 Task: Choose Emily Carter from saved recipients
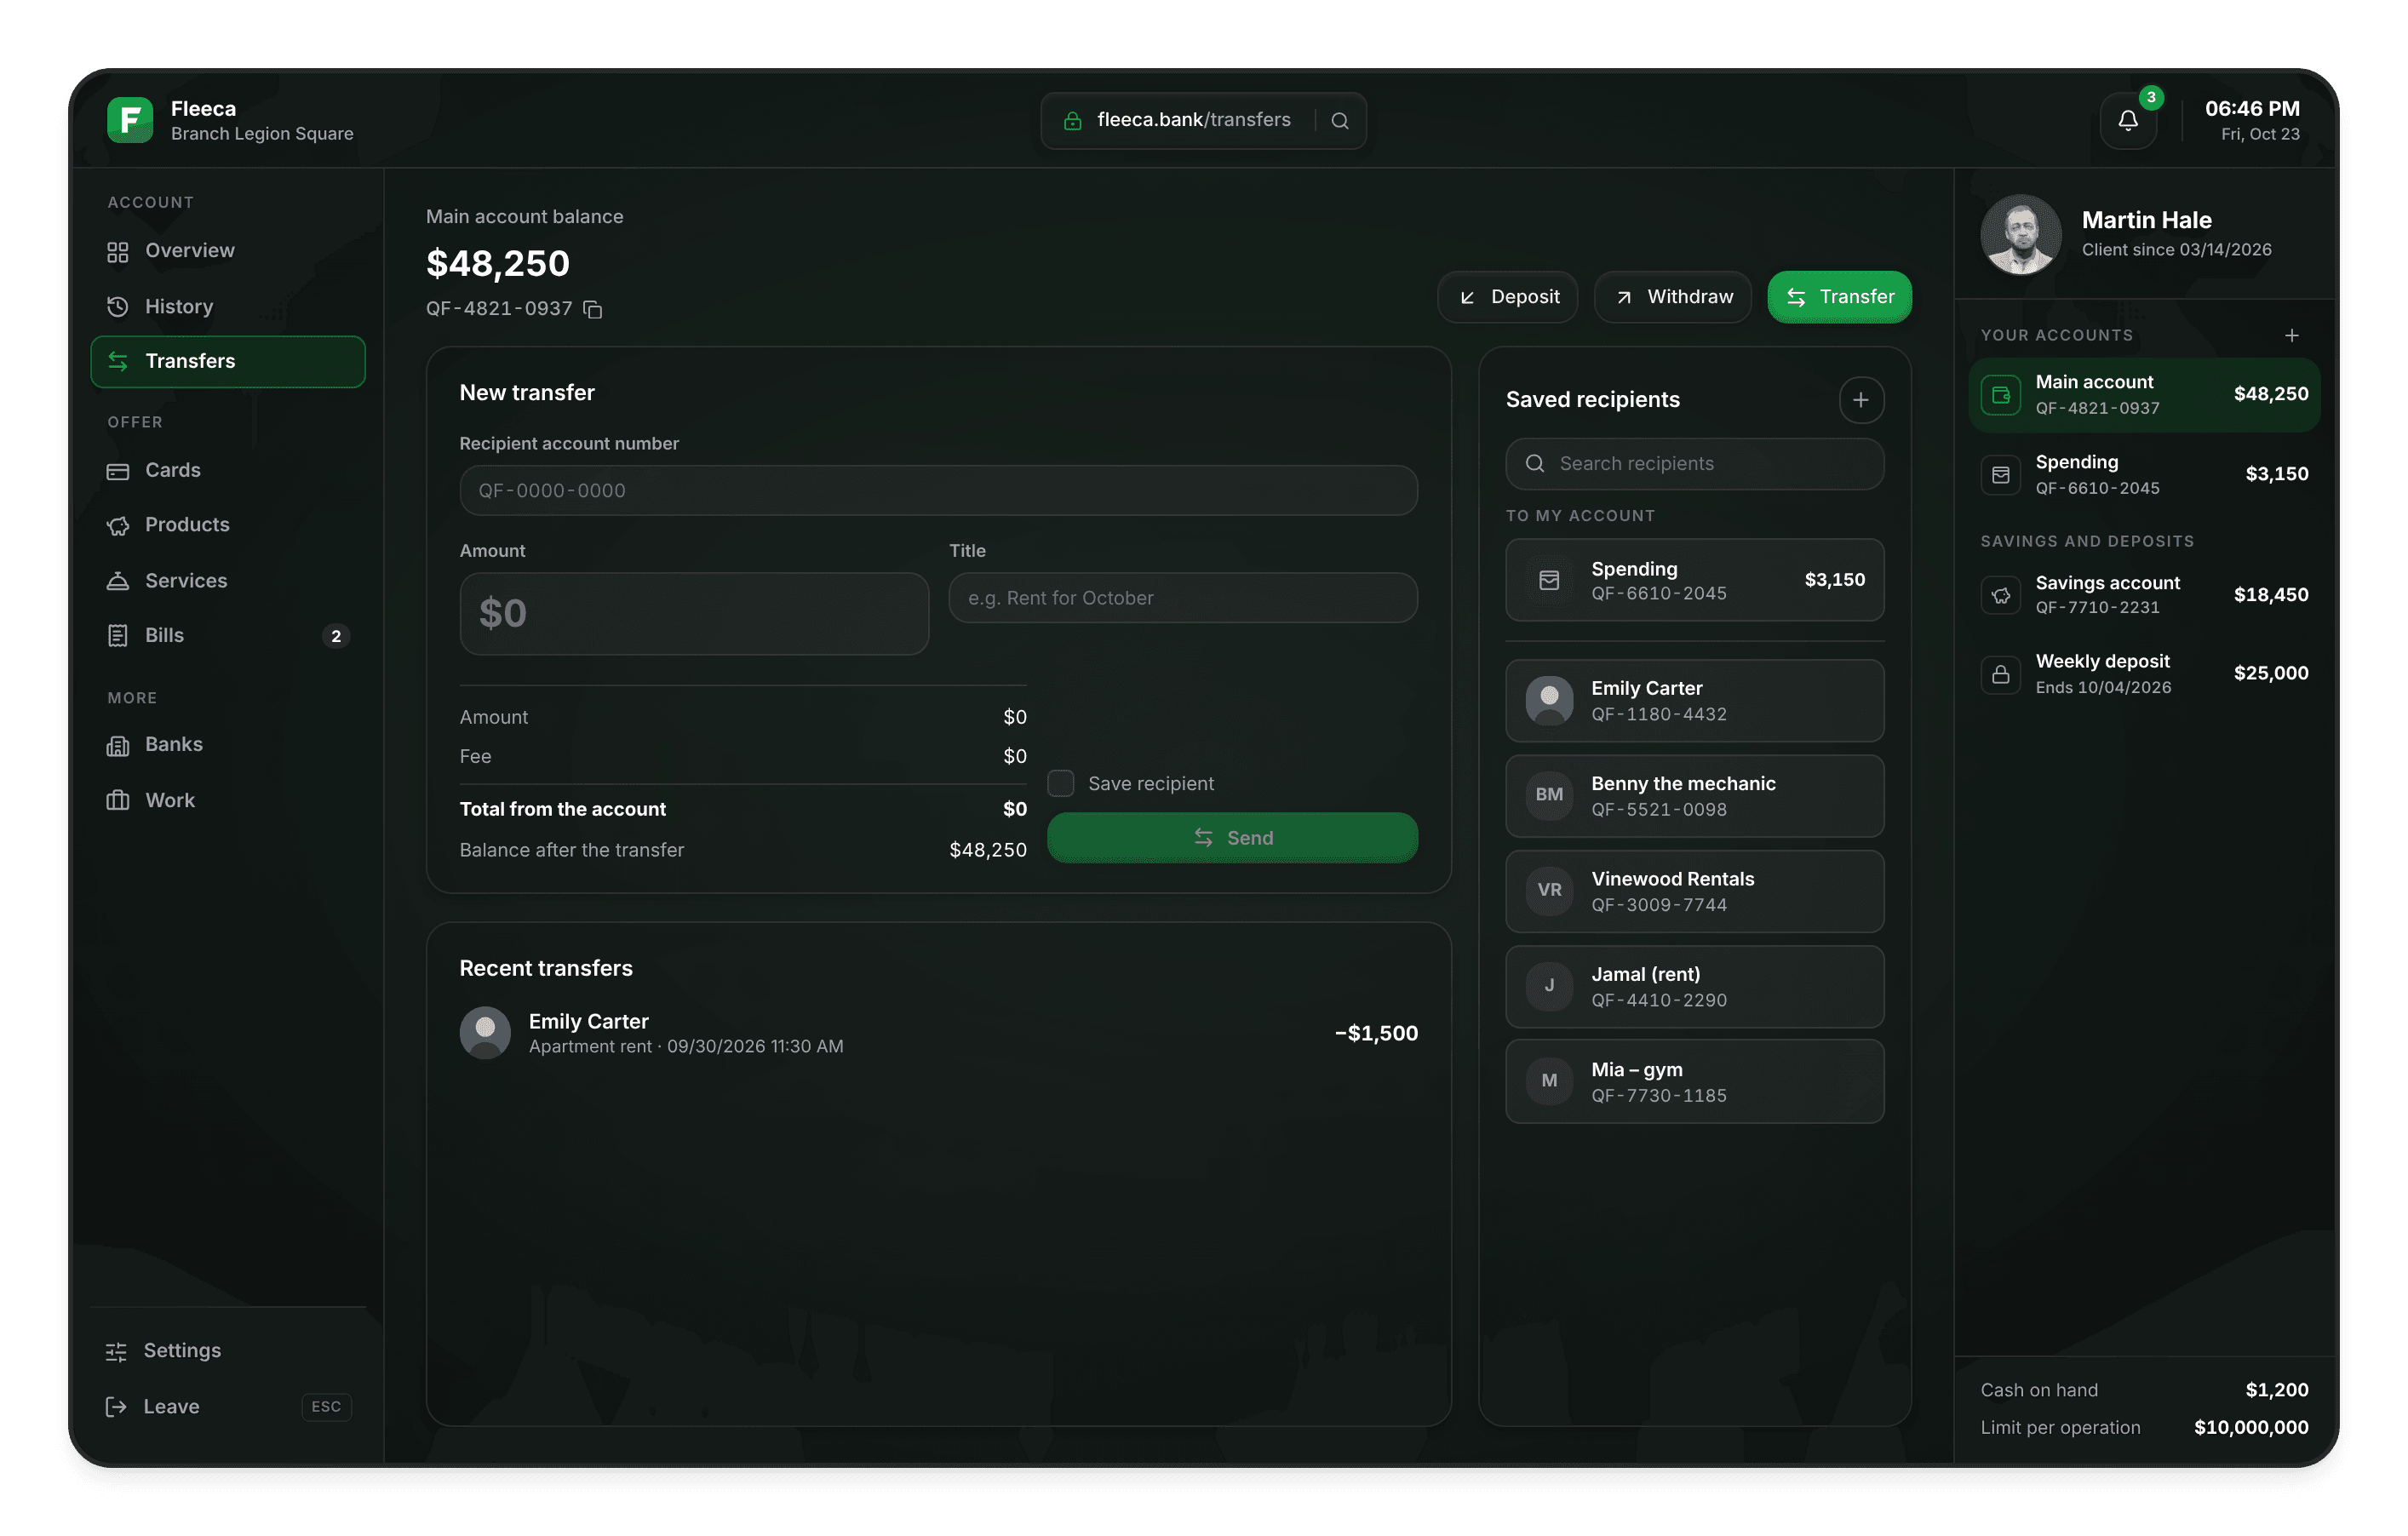1695,701
